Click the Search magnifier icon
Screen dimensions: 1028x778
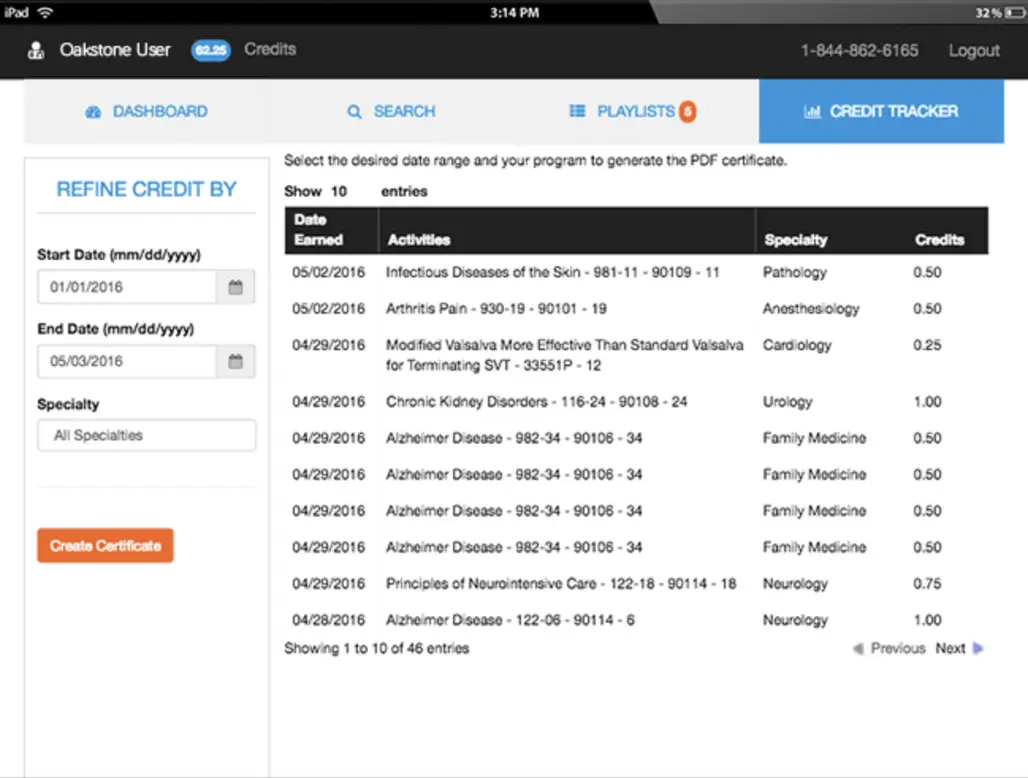tap(354, 112)
